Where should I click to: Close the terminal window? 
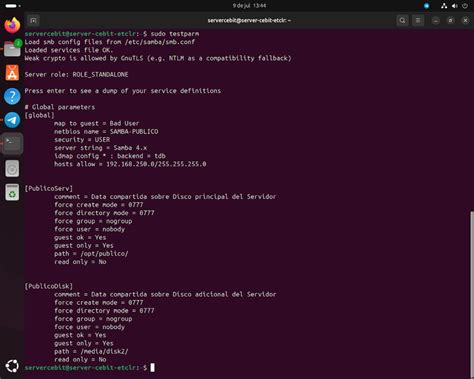click(x=465, y=21)
